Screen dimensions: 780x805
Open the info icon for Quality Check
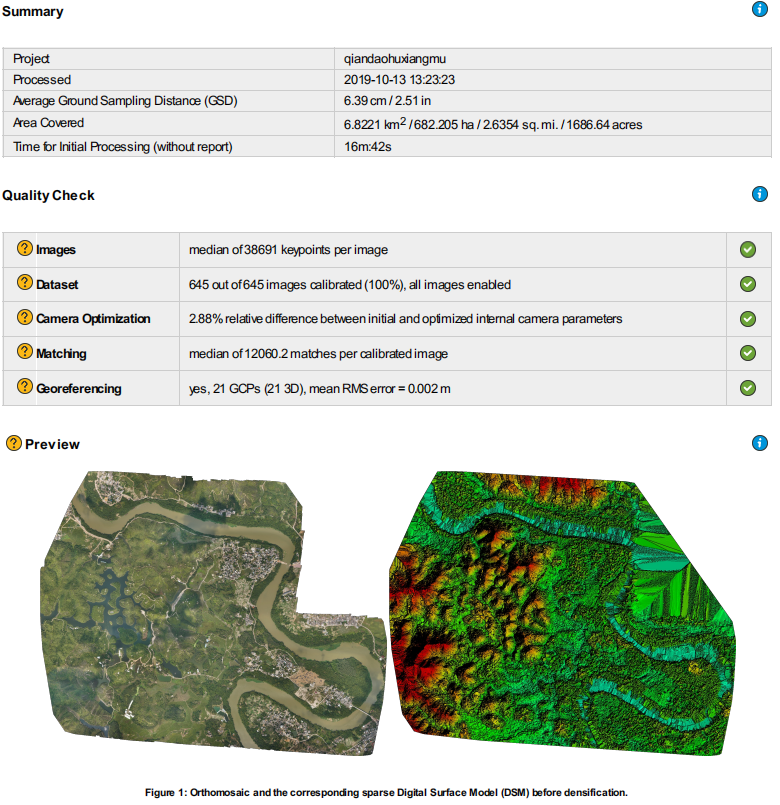[x=759, y=194]
